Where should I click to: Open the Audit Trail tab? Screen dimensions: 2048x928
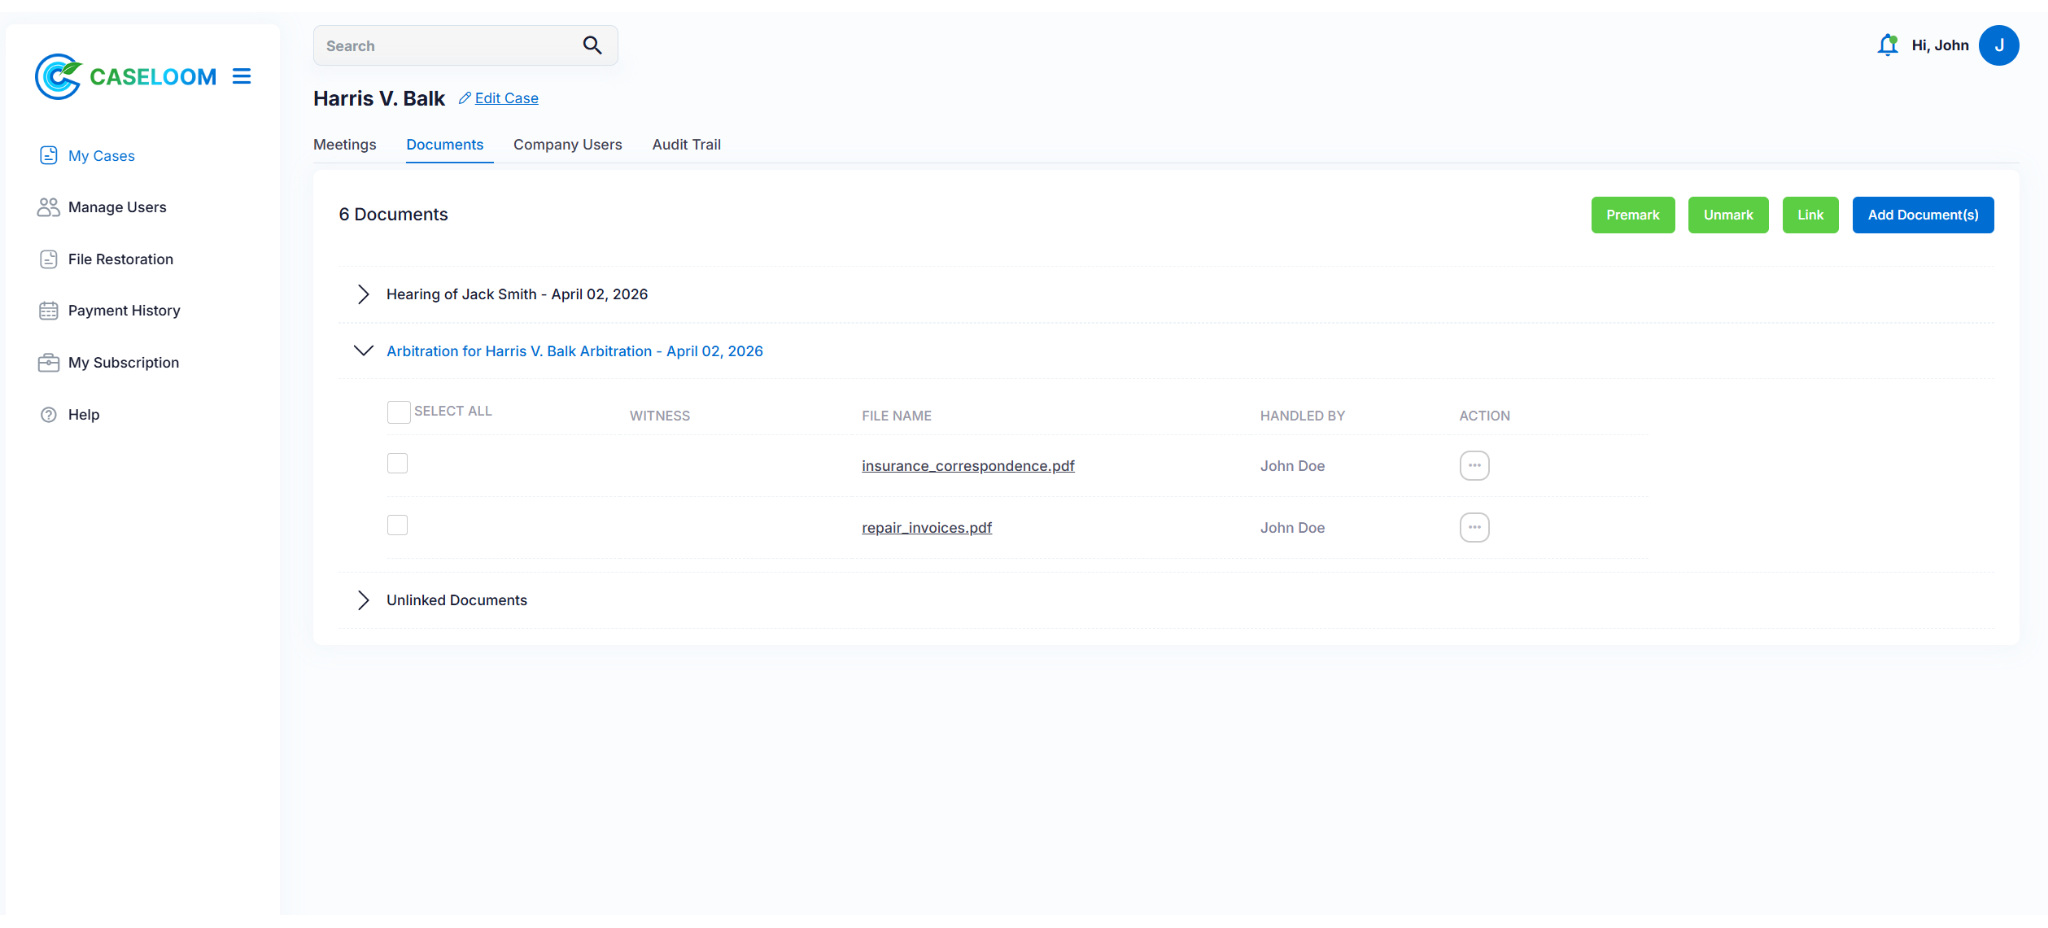[686, 144]
